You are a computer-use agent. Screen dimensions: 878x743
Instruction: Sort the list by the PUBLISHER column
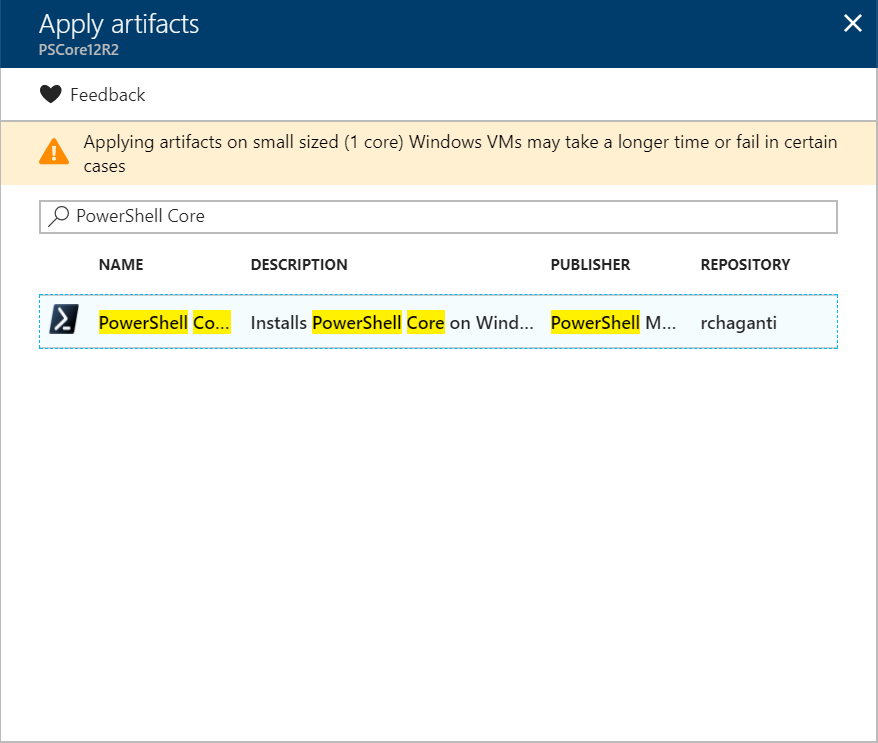tap(590, 265)
